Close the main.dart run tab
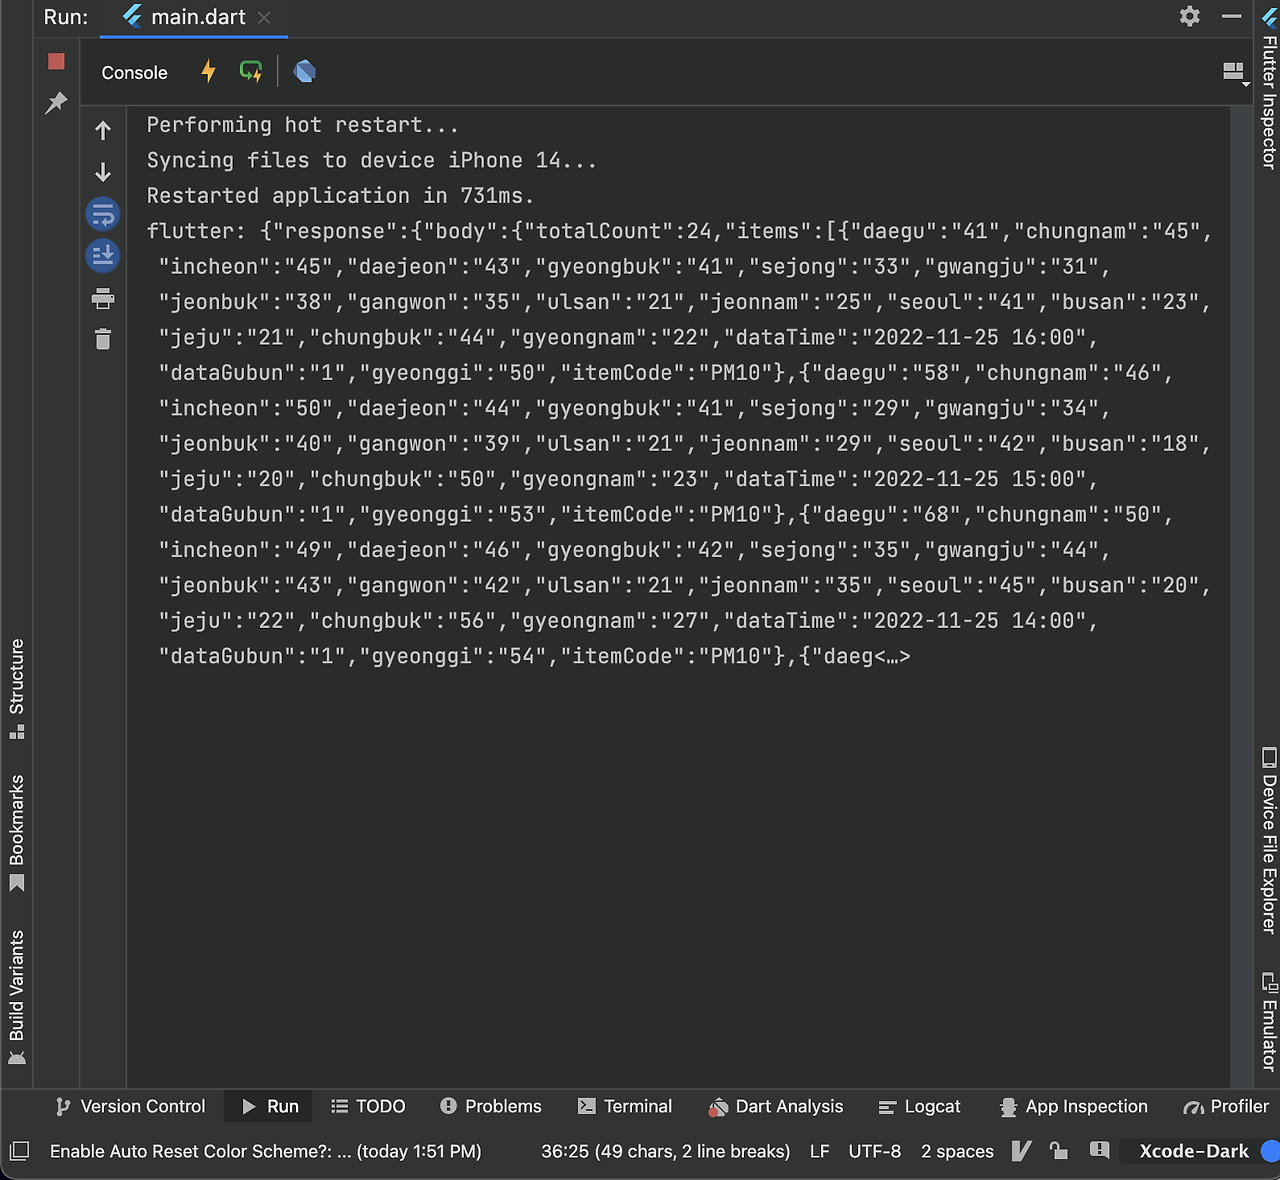 [x=264, y=17]
